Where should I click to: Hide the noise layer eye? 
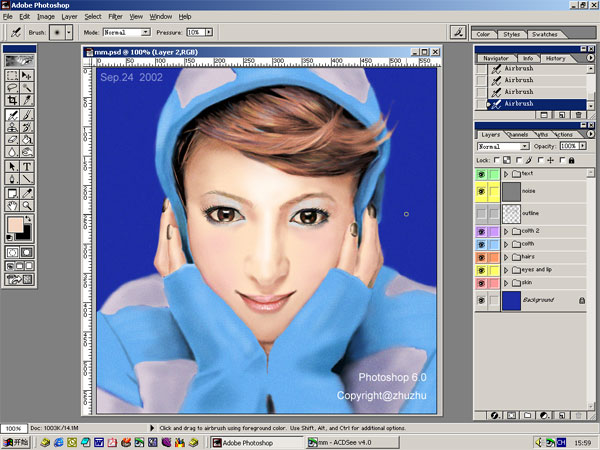tap(481, 191)
